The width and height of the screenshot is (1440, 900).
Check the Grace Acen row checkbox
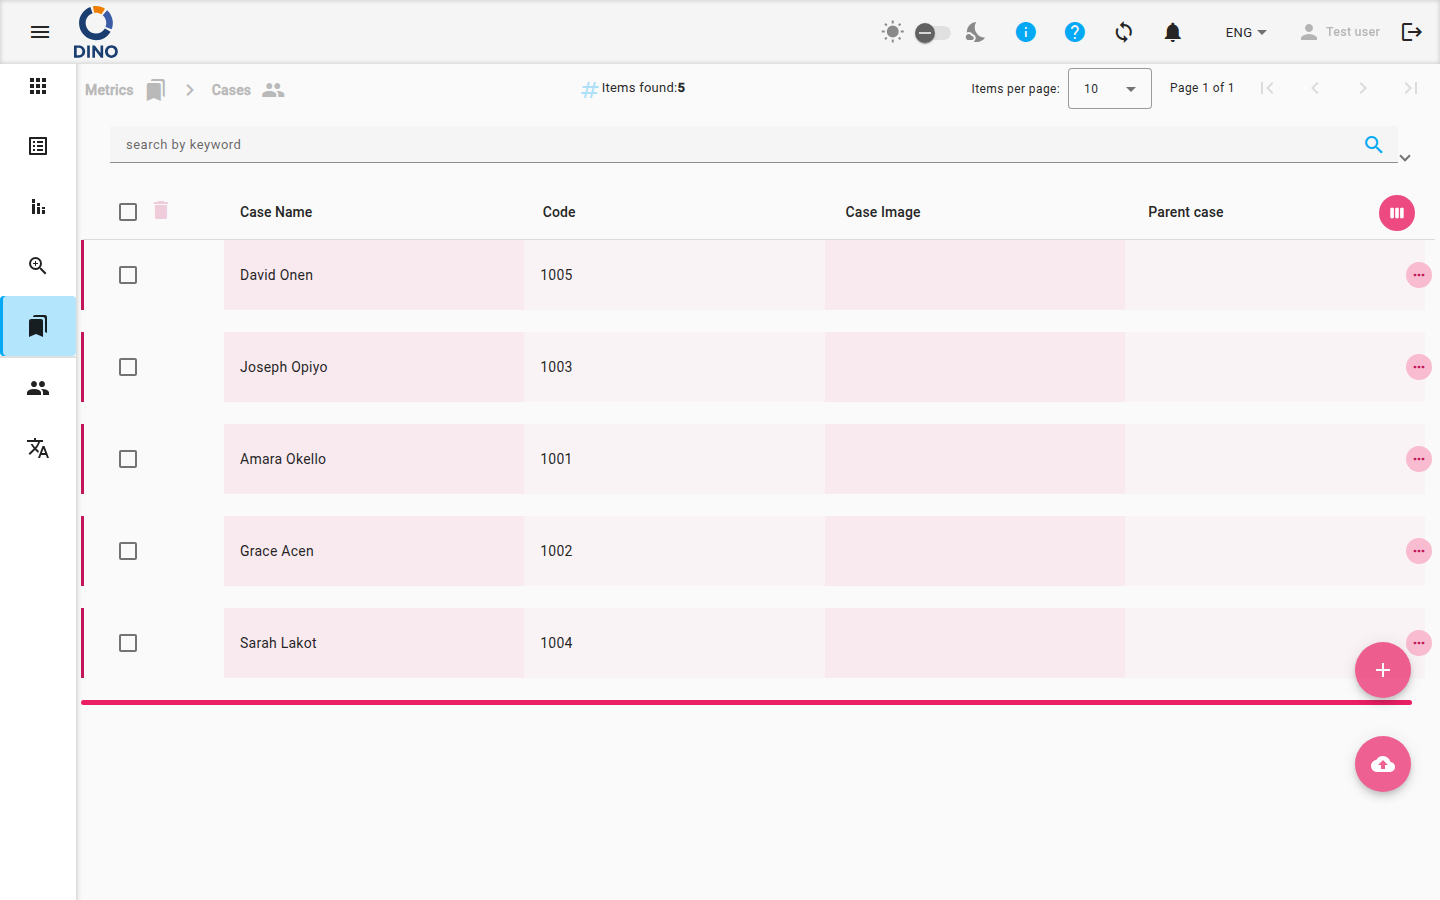(128, 551)
